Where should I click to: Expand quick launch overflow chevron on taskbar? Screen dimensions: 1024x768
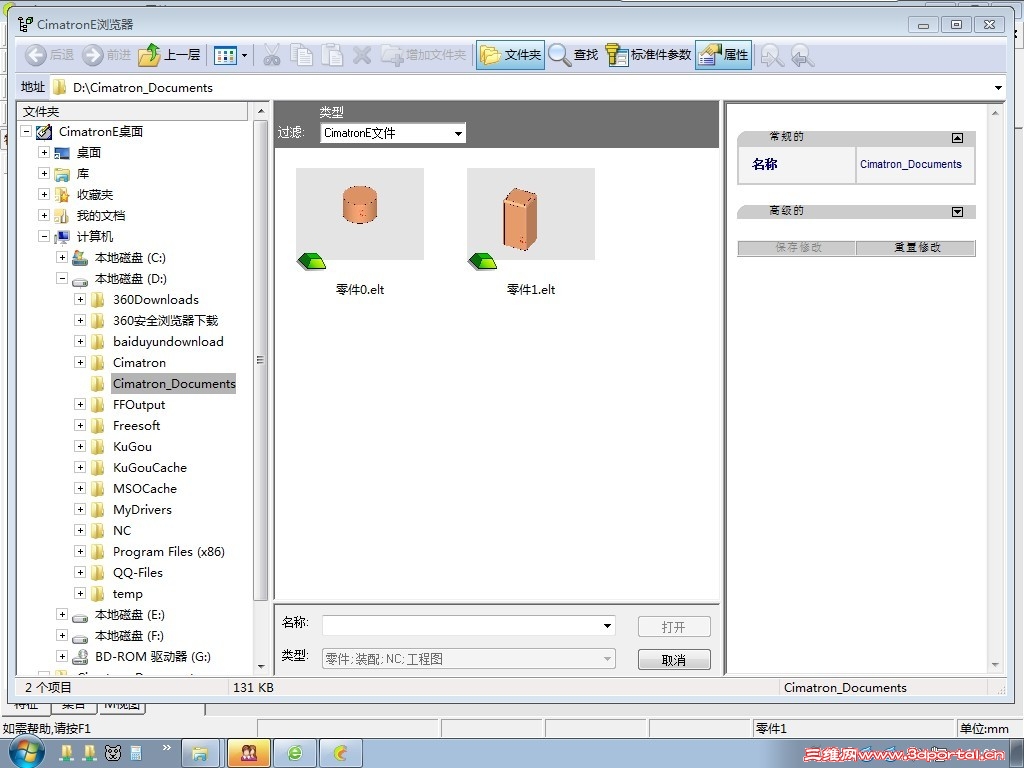[x=167, y=747]
